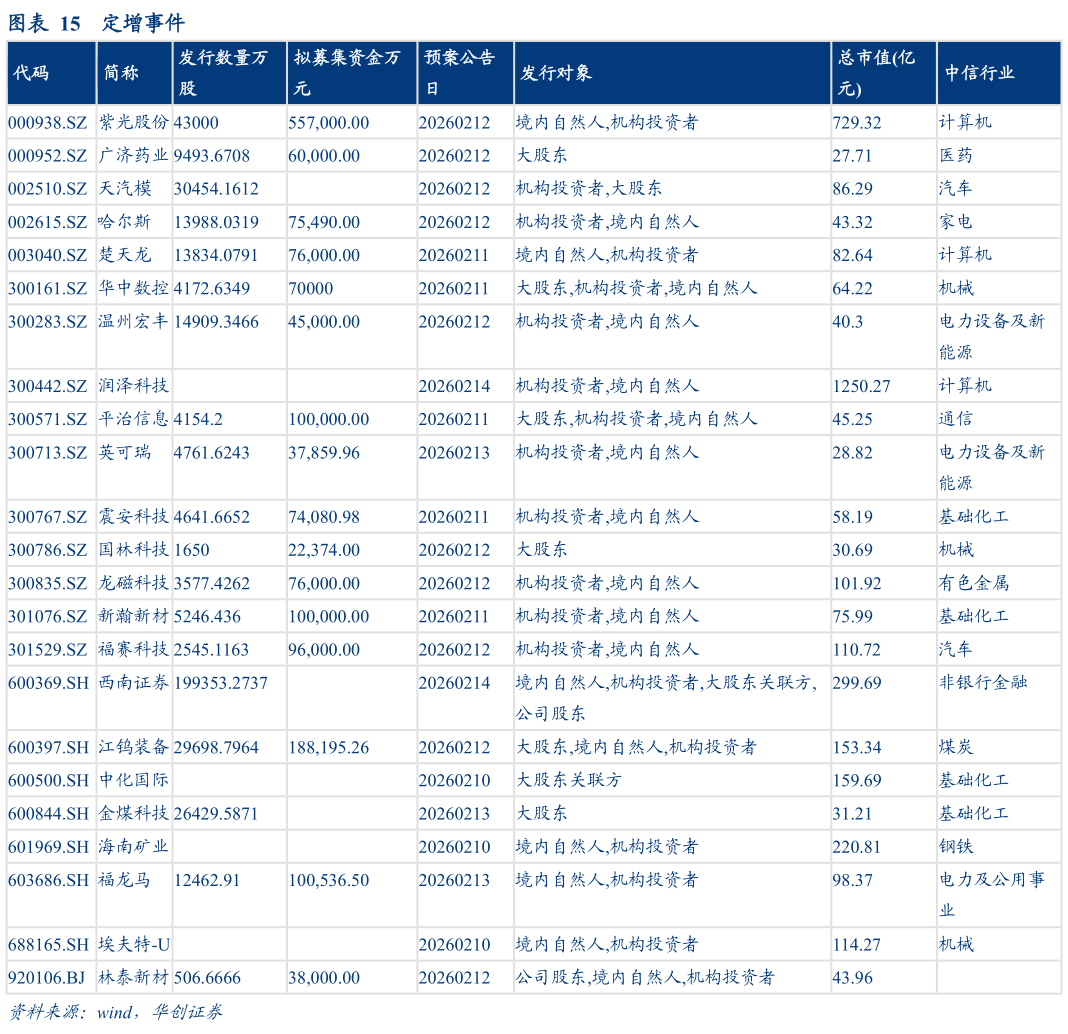Click stock code 000938.SZ

[x=48, y=123]
